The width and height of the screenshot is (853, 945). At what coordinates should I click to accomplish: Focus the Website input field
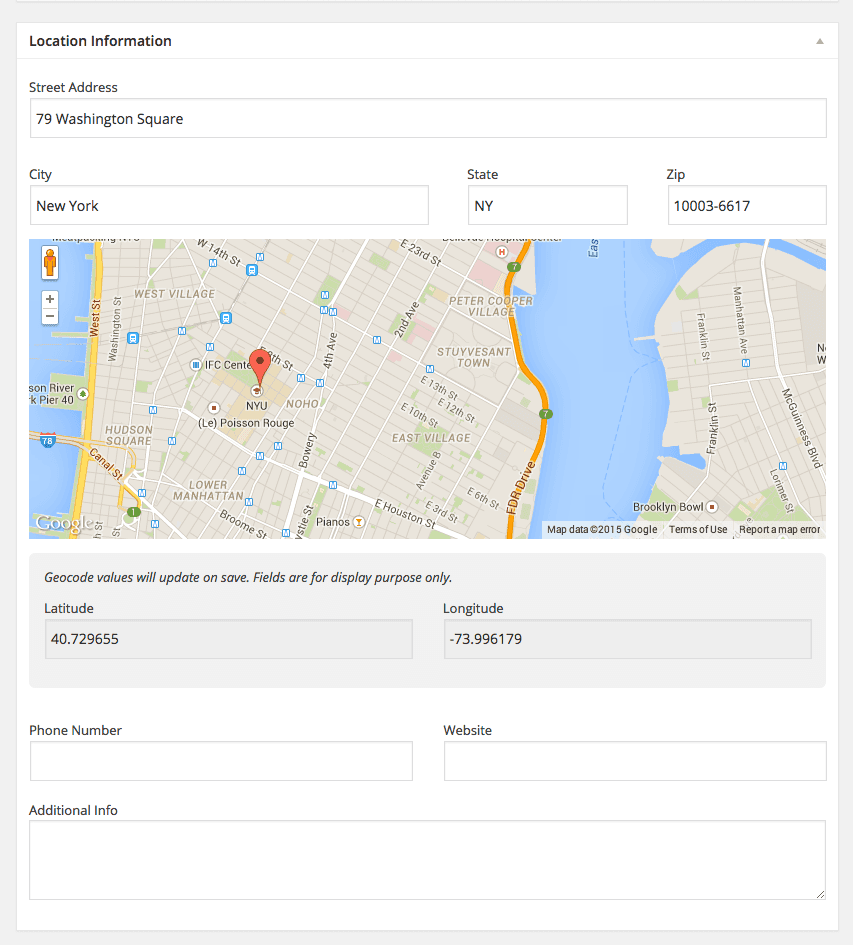[x=634, y=761]
